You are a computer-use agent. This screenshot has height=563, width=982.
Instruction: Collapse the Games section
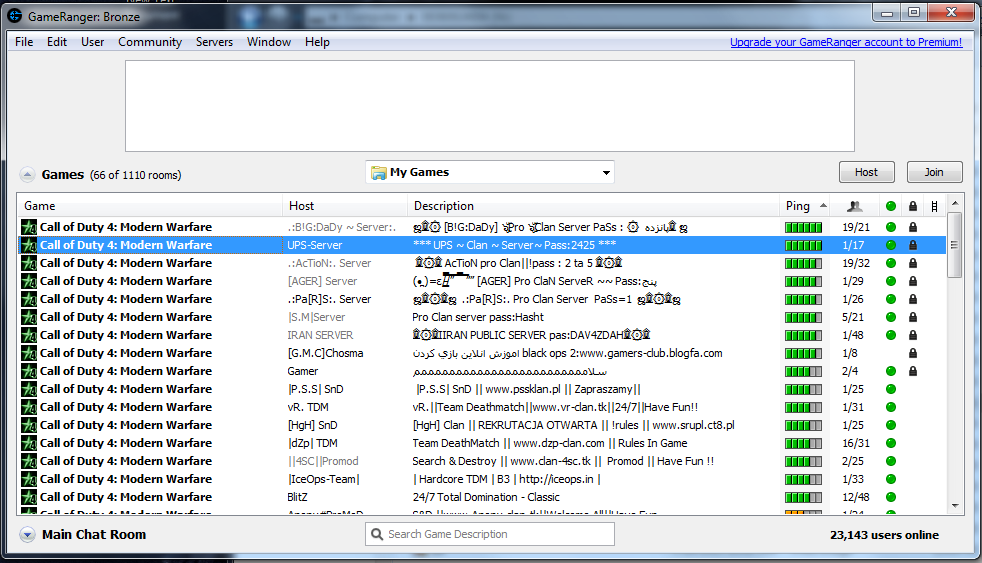27,175
